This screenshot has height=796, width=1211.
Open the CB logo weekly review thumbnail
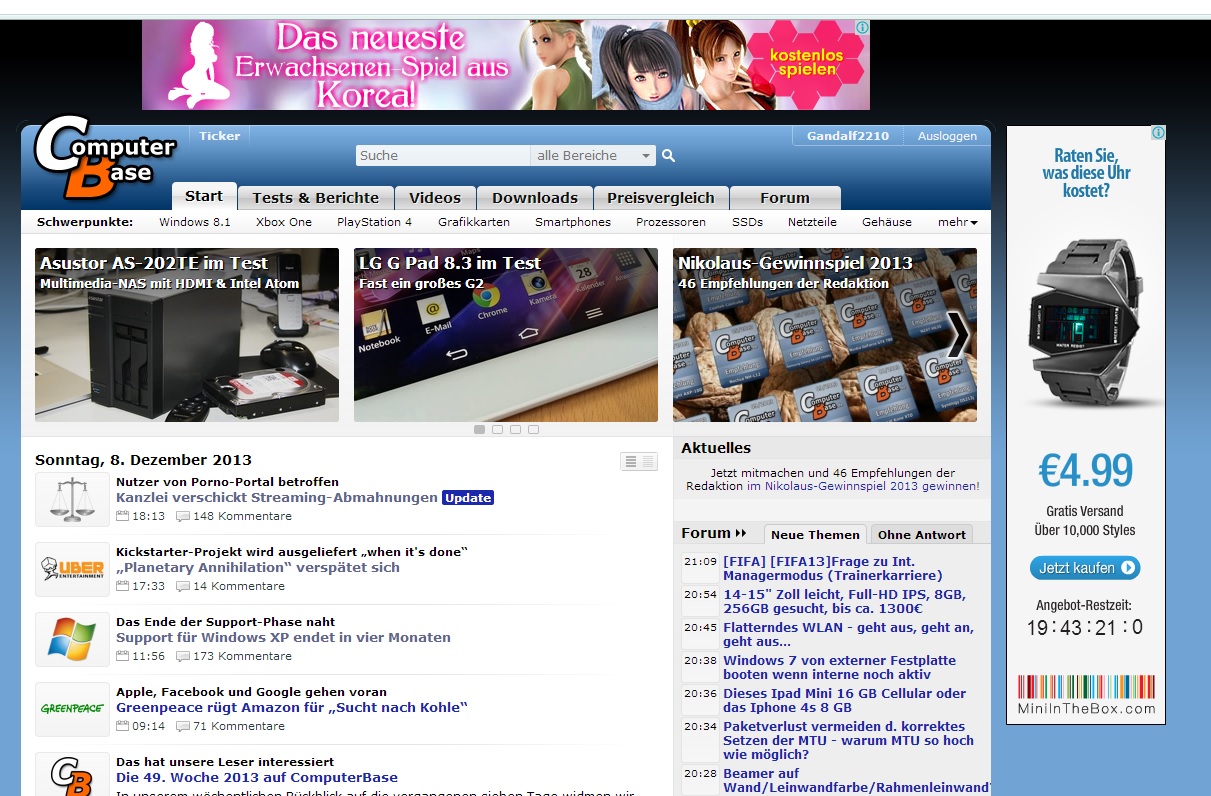(72, 775)
